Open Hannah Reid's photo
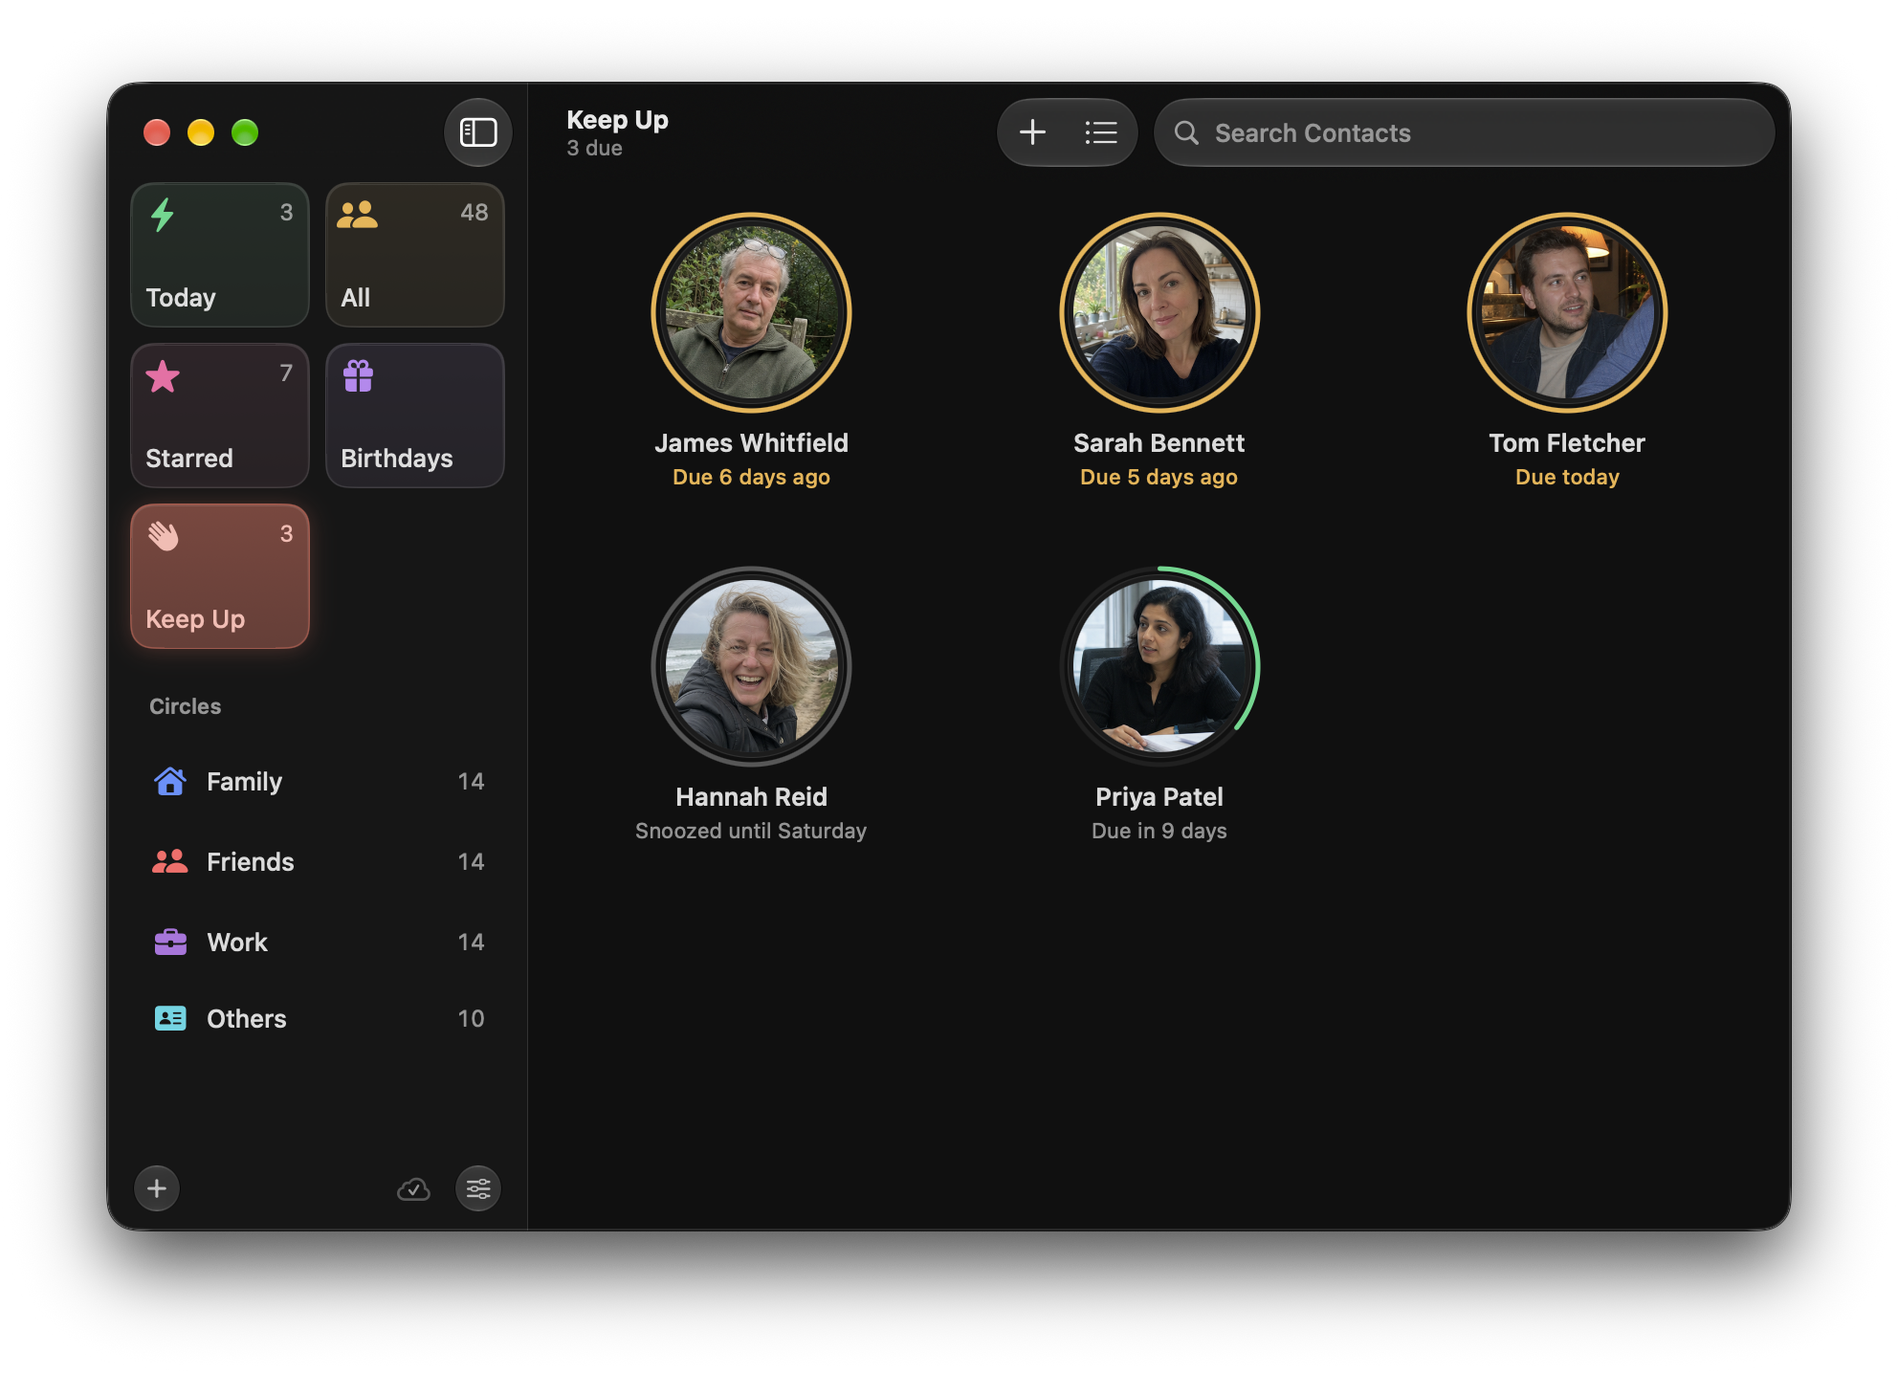 pyautogui.click(x=751, y=667)
